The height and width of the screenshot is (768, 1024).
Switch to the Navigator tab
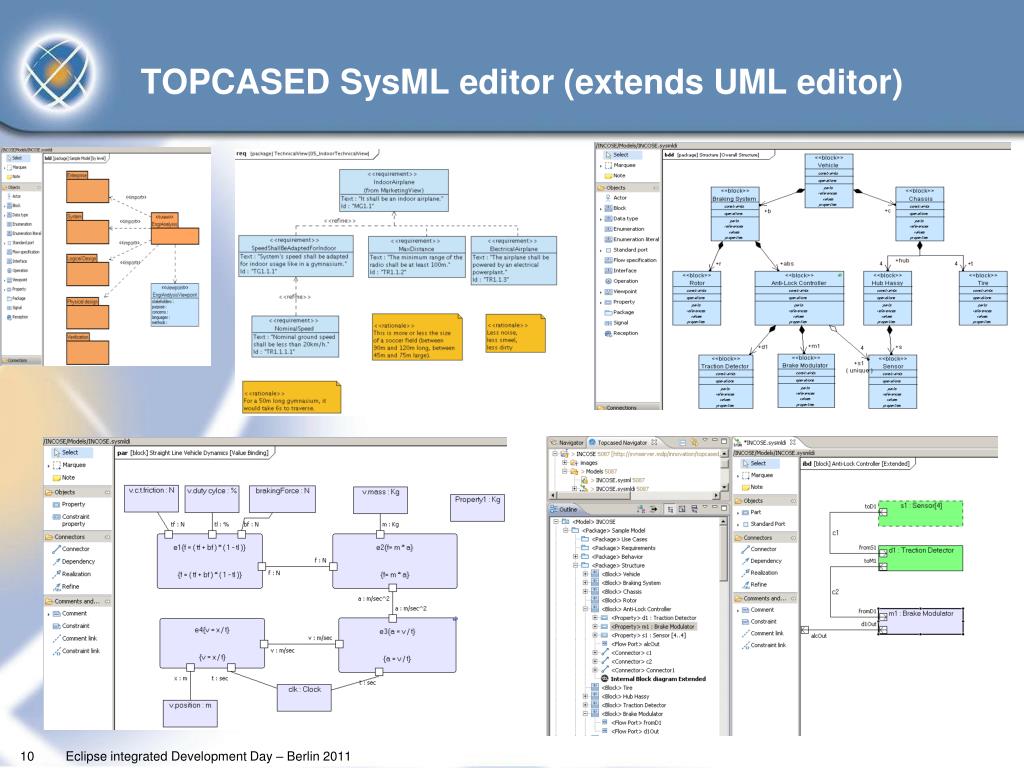point(567,442)
